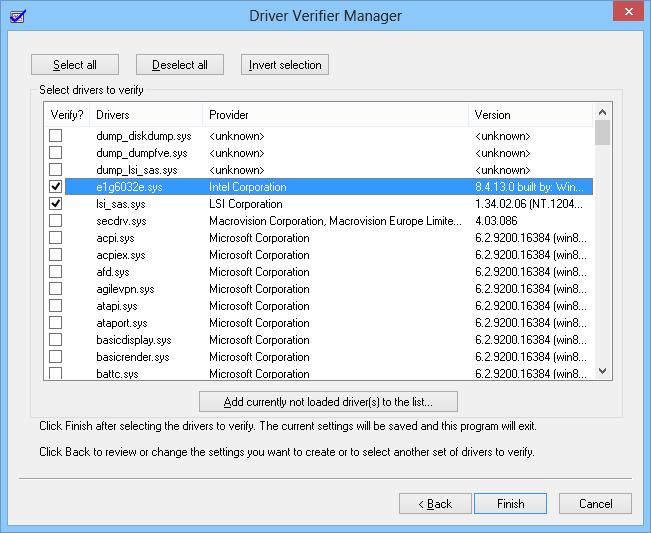Viewport: 651px width, 533px height.
Task: Click the Version column header
Action: point(530,115)
